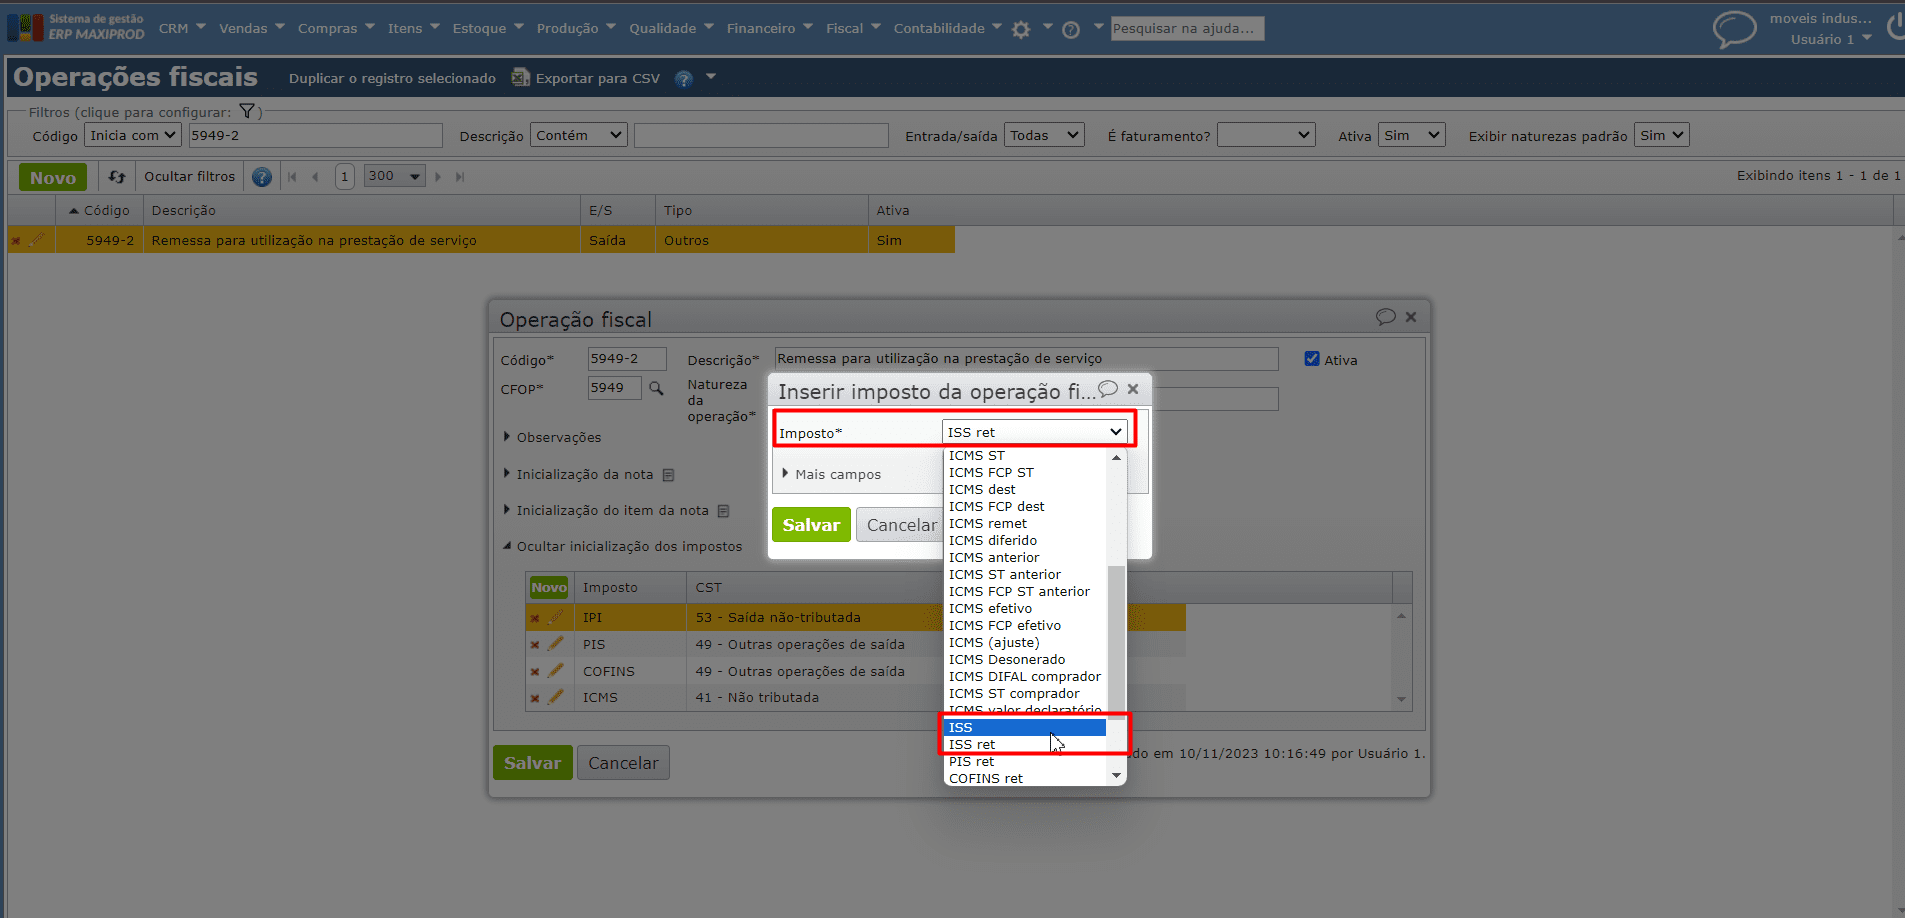
Task: Sort grid by the Código column header
Action: click(x=100, y=211)
